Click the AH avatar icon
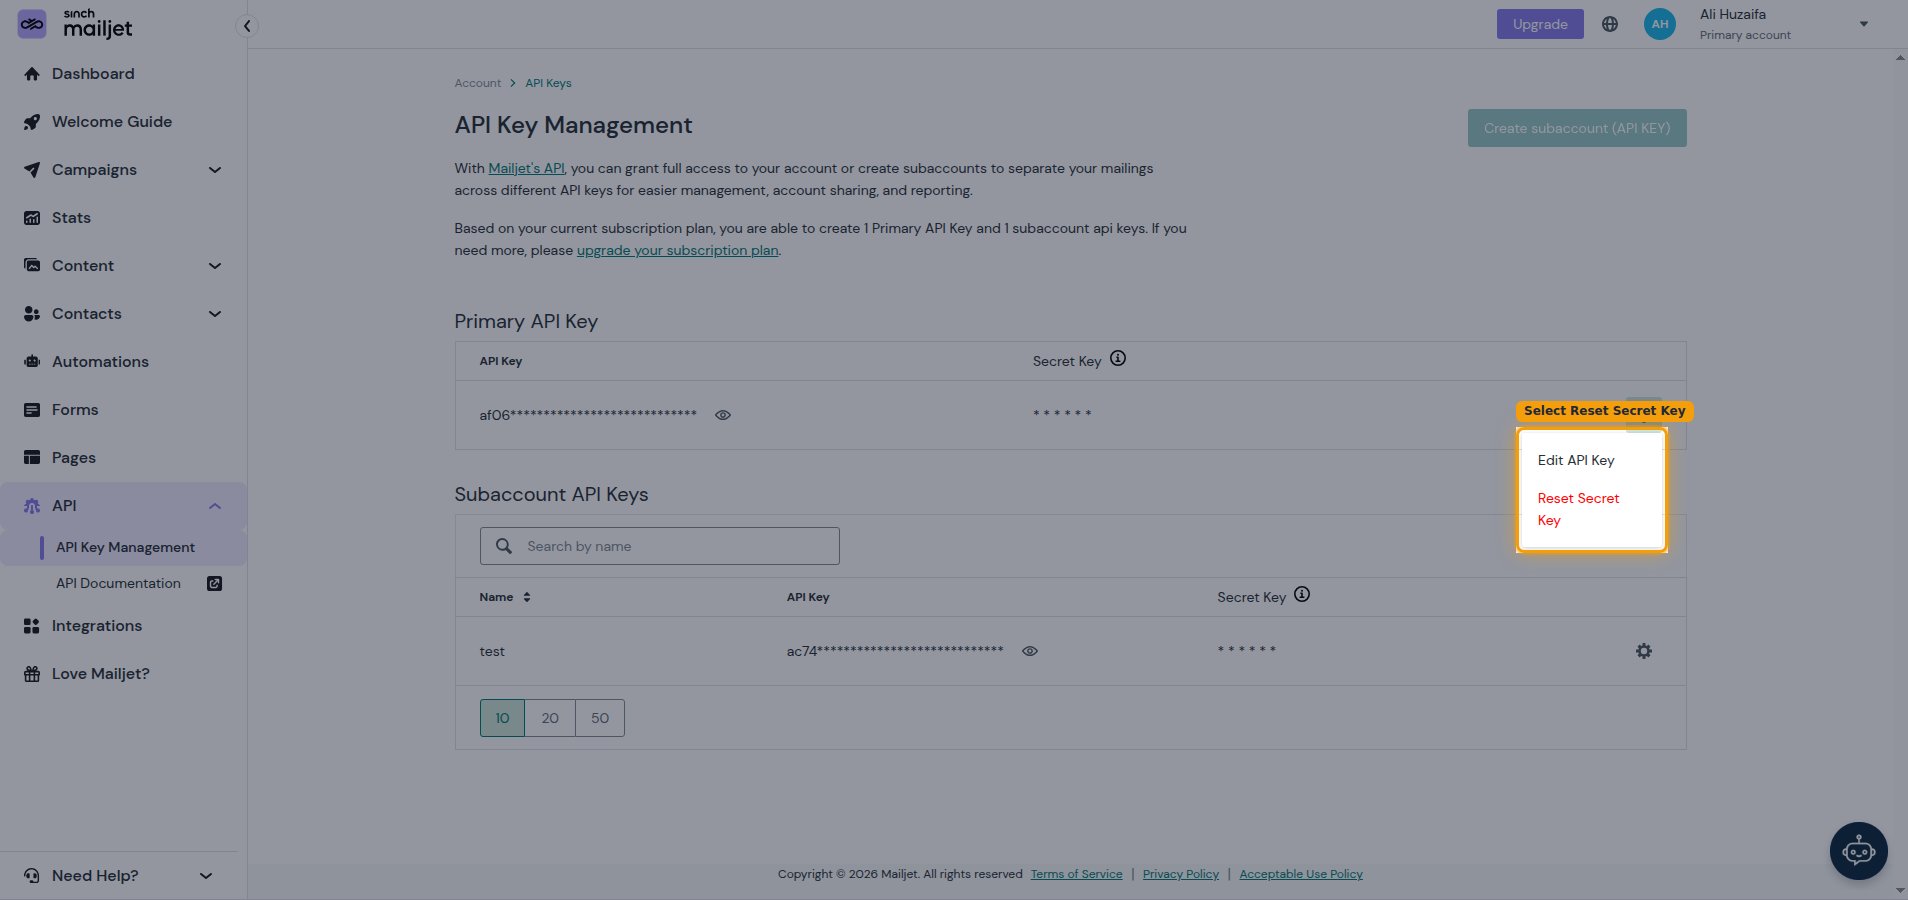Screen dimensions: 1908x900 [1660, 24]
